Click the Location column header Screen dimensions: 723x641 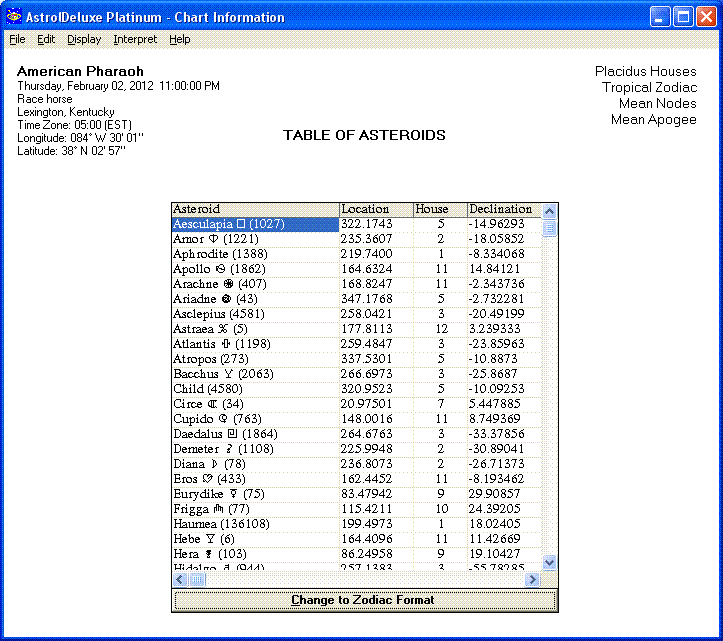tap(376, 209)
